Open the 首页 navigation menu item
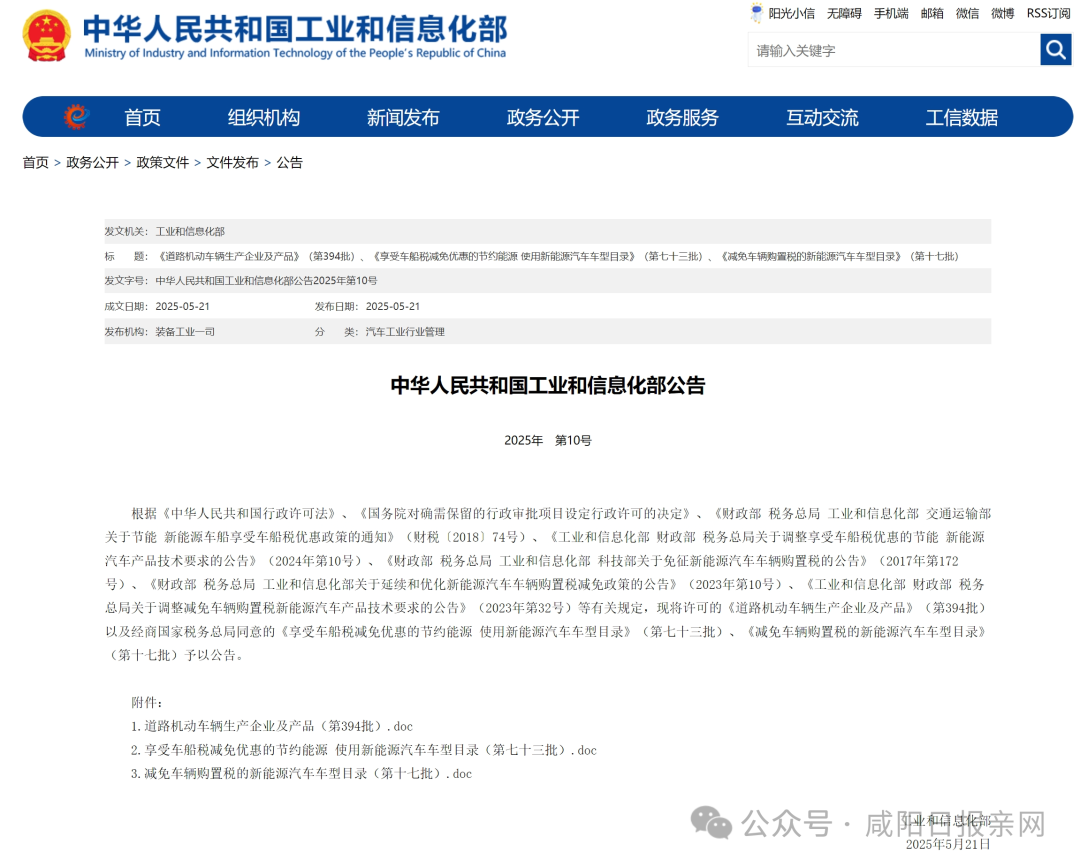 (x=142, y=118)
